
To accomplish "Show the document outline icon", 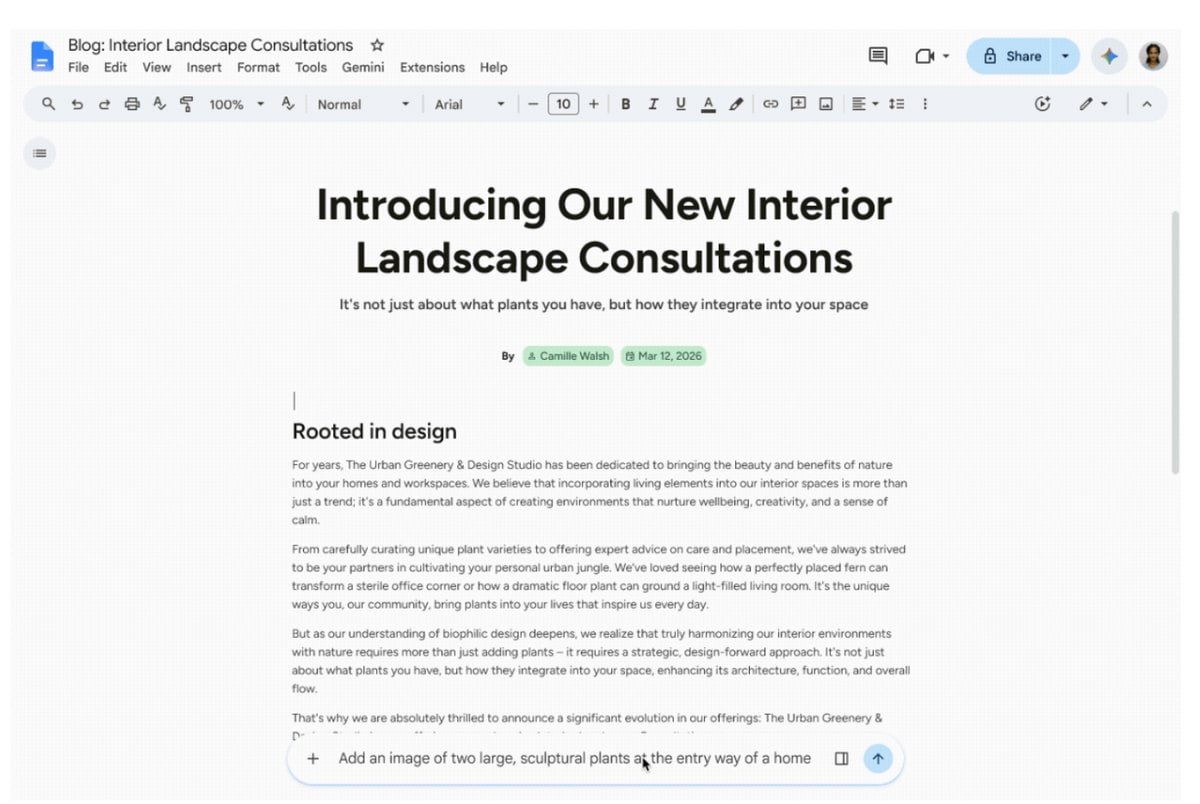I will coord(40,153).
